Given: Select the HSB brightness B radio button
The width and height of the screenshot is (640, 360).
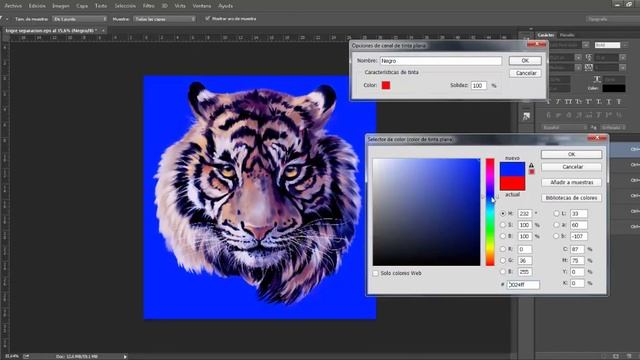Looking at the screenshot, I should 503,236.
